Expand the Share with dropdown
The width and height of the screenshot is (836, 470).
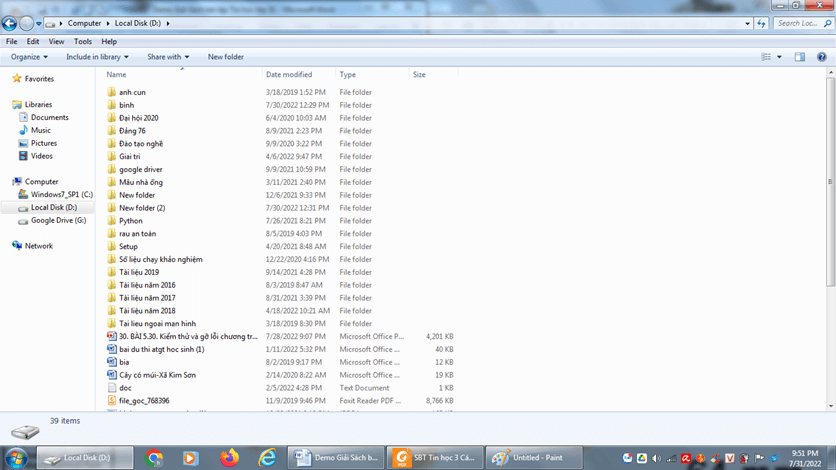click(x=167, y=57)
